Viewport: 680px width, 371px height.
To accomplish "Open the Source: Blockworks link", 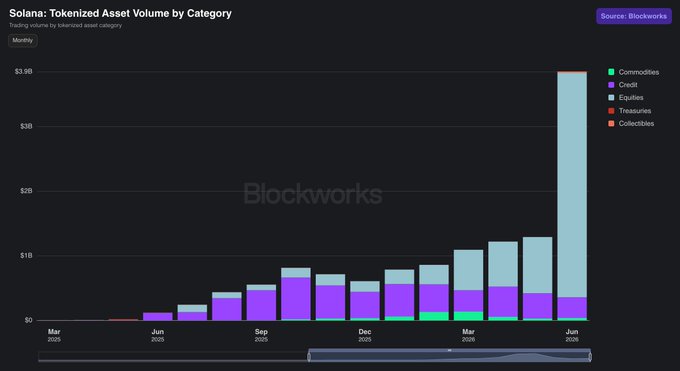I will point(634,16).
